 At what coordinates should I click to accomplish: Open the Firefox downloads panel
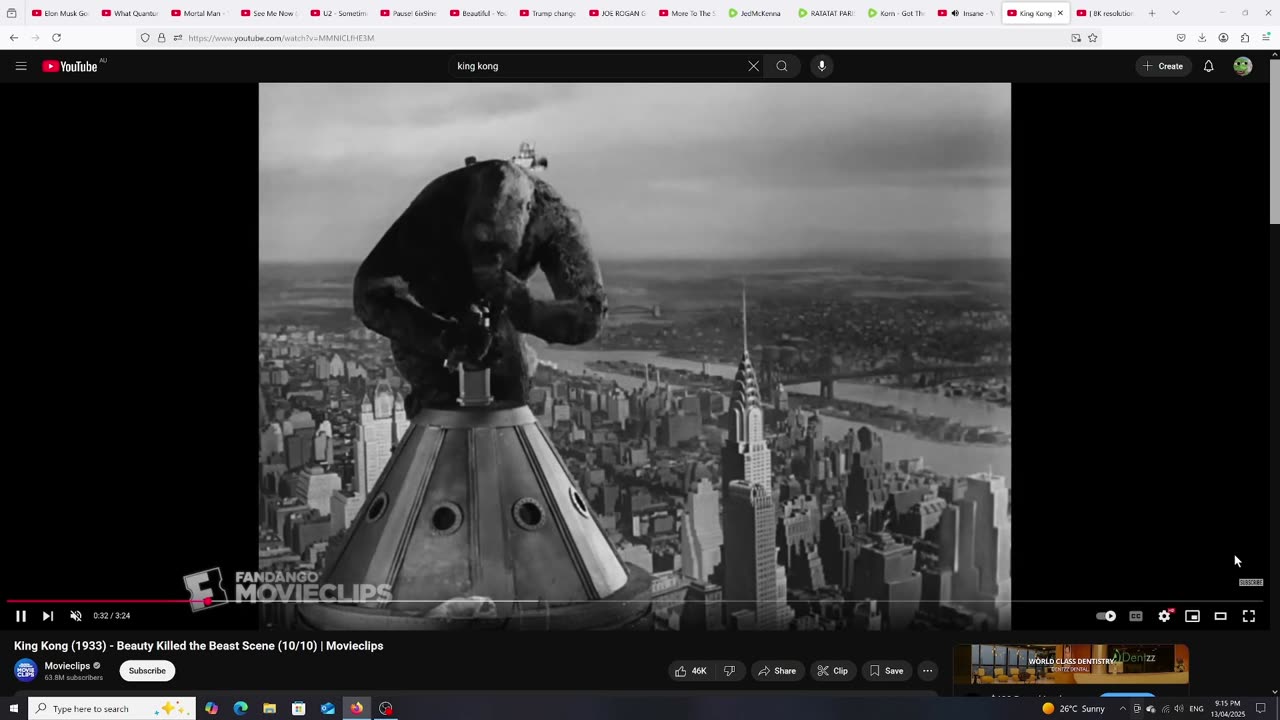click(x=1202, y=38)
